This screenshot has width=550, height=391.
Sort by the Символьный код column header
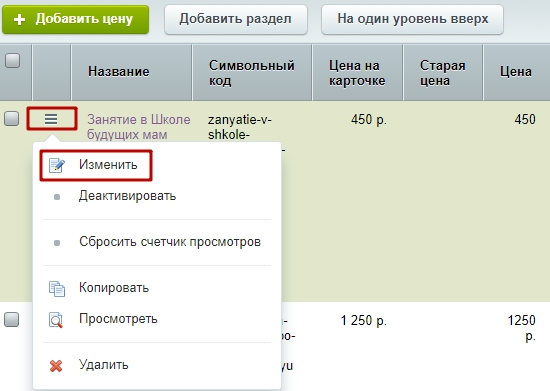pos(252,73)
